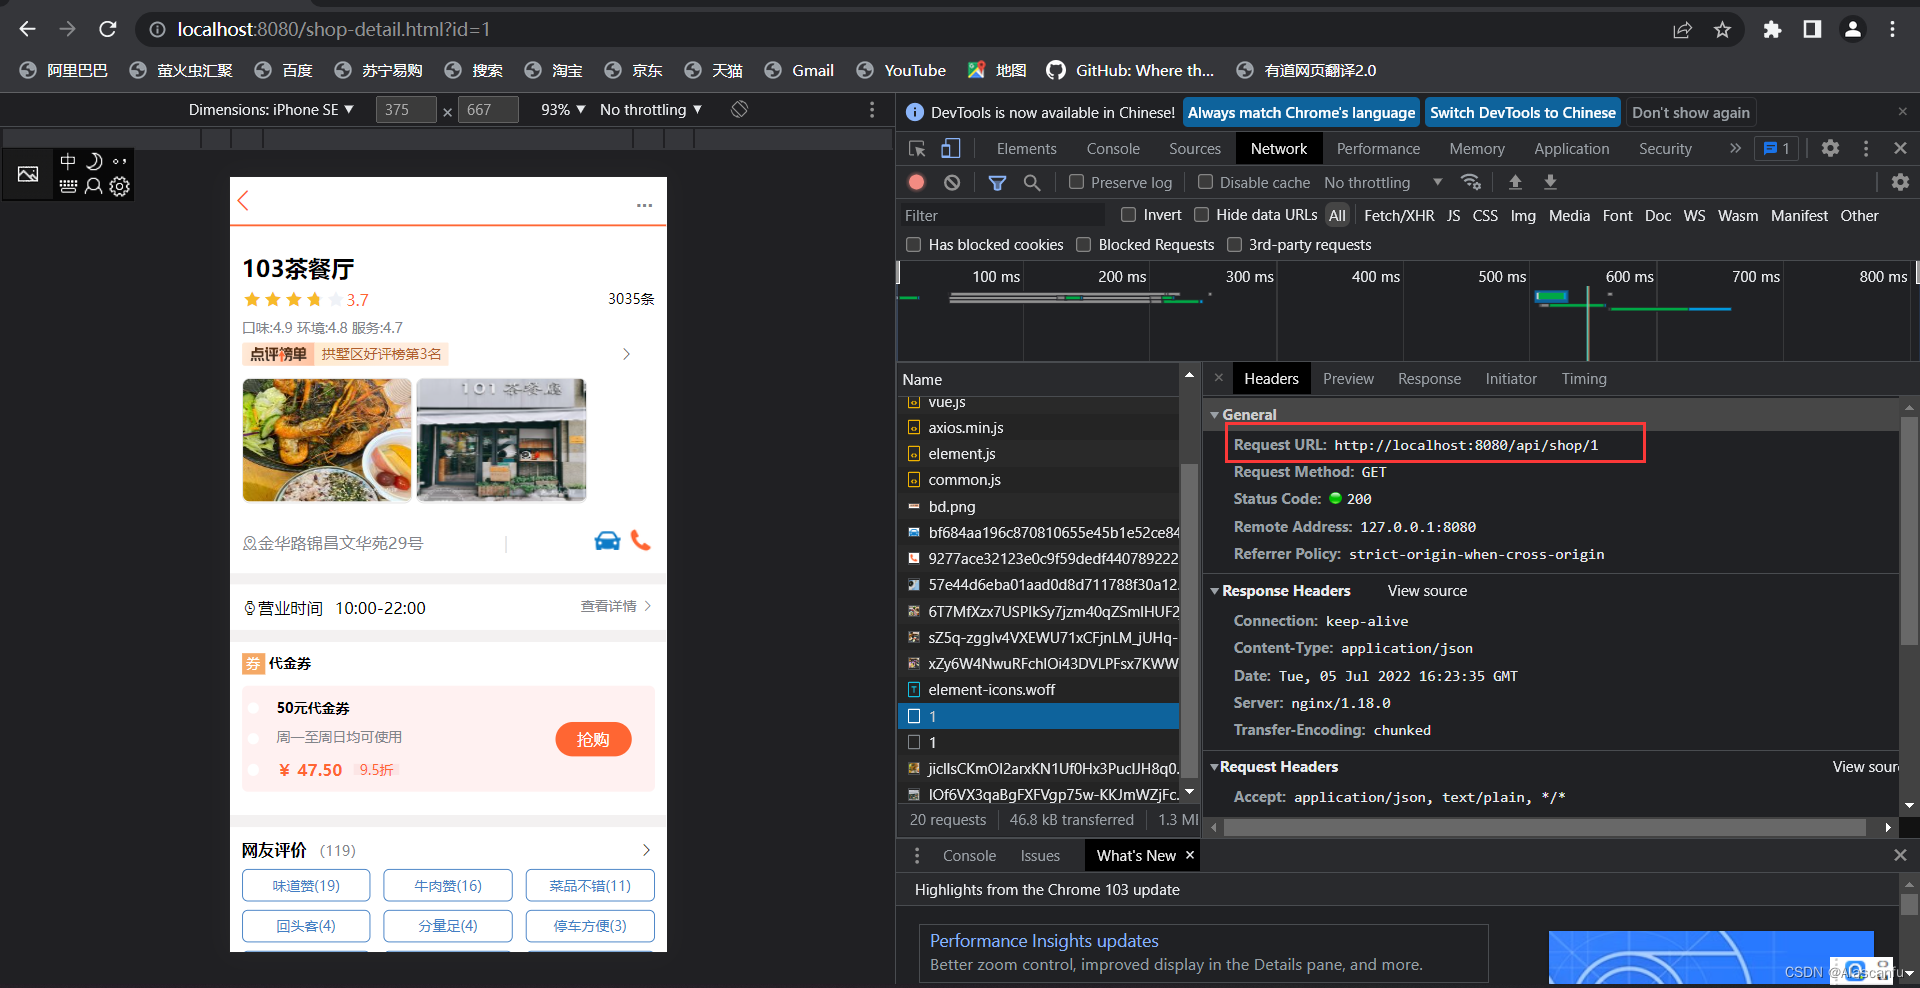Open DevTools settings gear

click(1830, 148)
